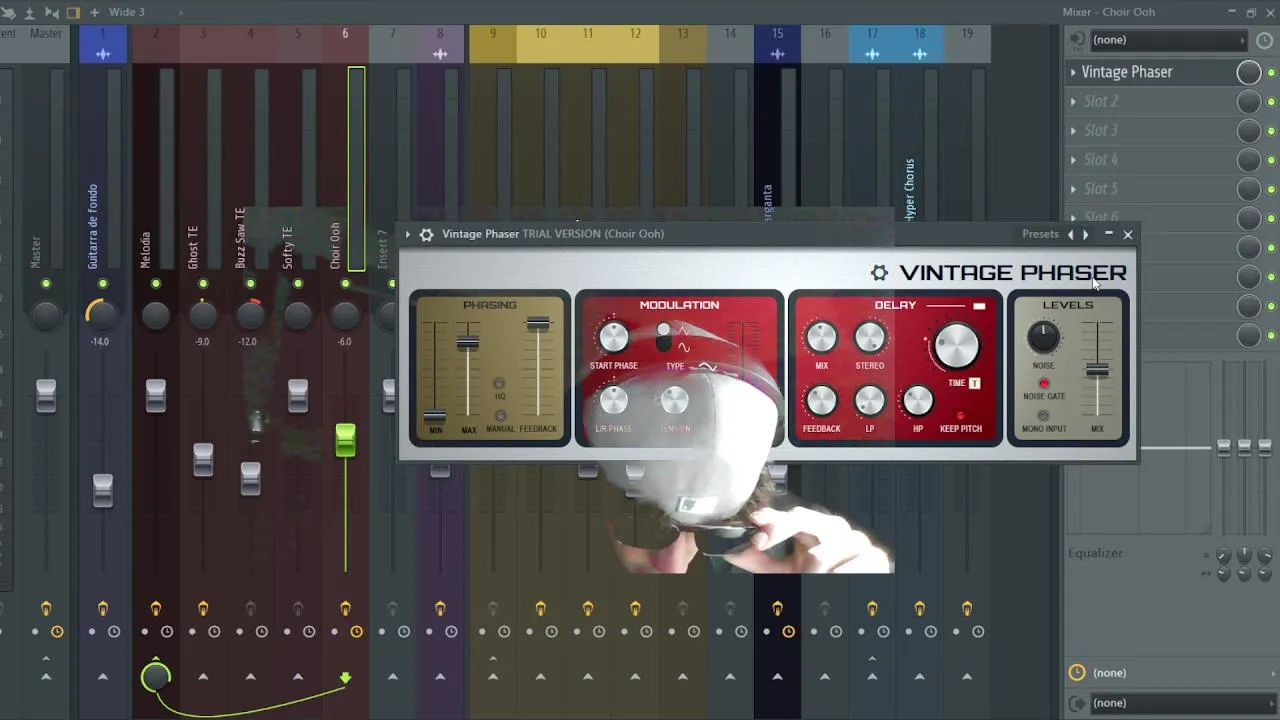The image size is (1280, 720).
Task: Select mixer track 15 header
Action: coord(777,45)
